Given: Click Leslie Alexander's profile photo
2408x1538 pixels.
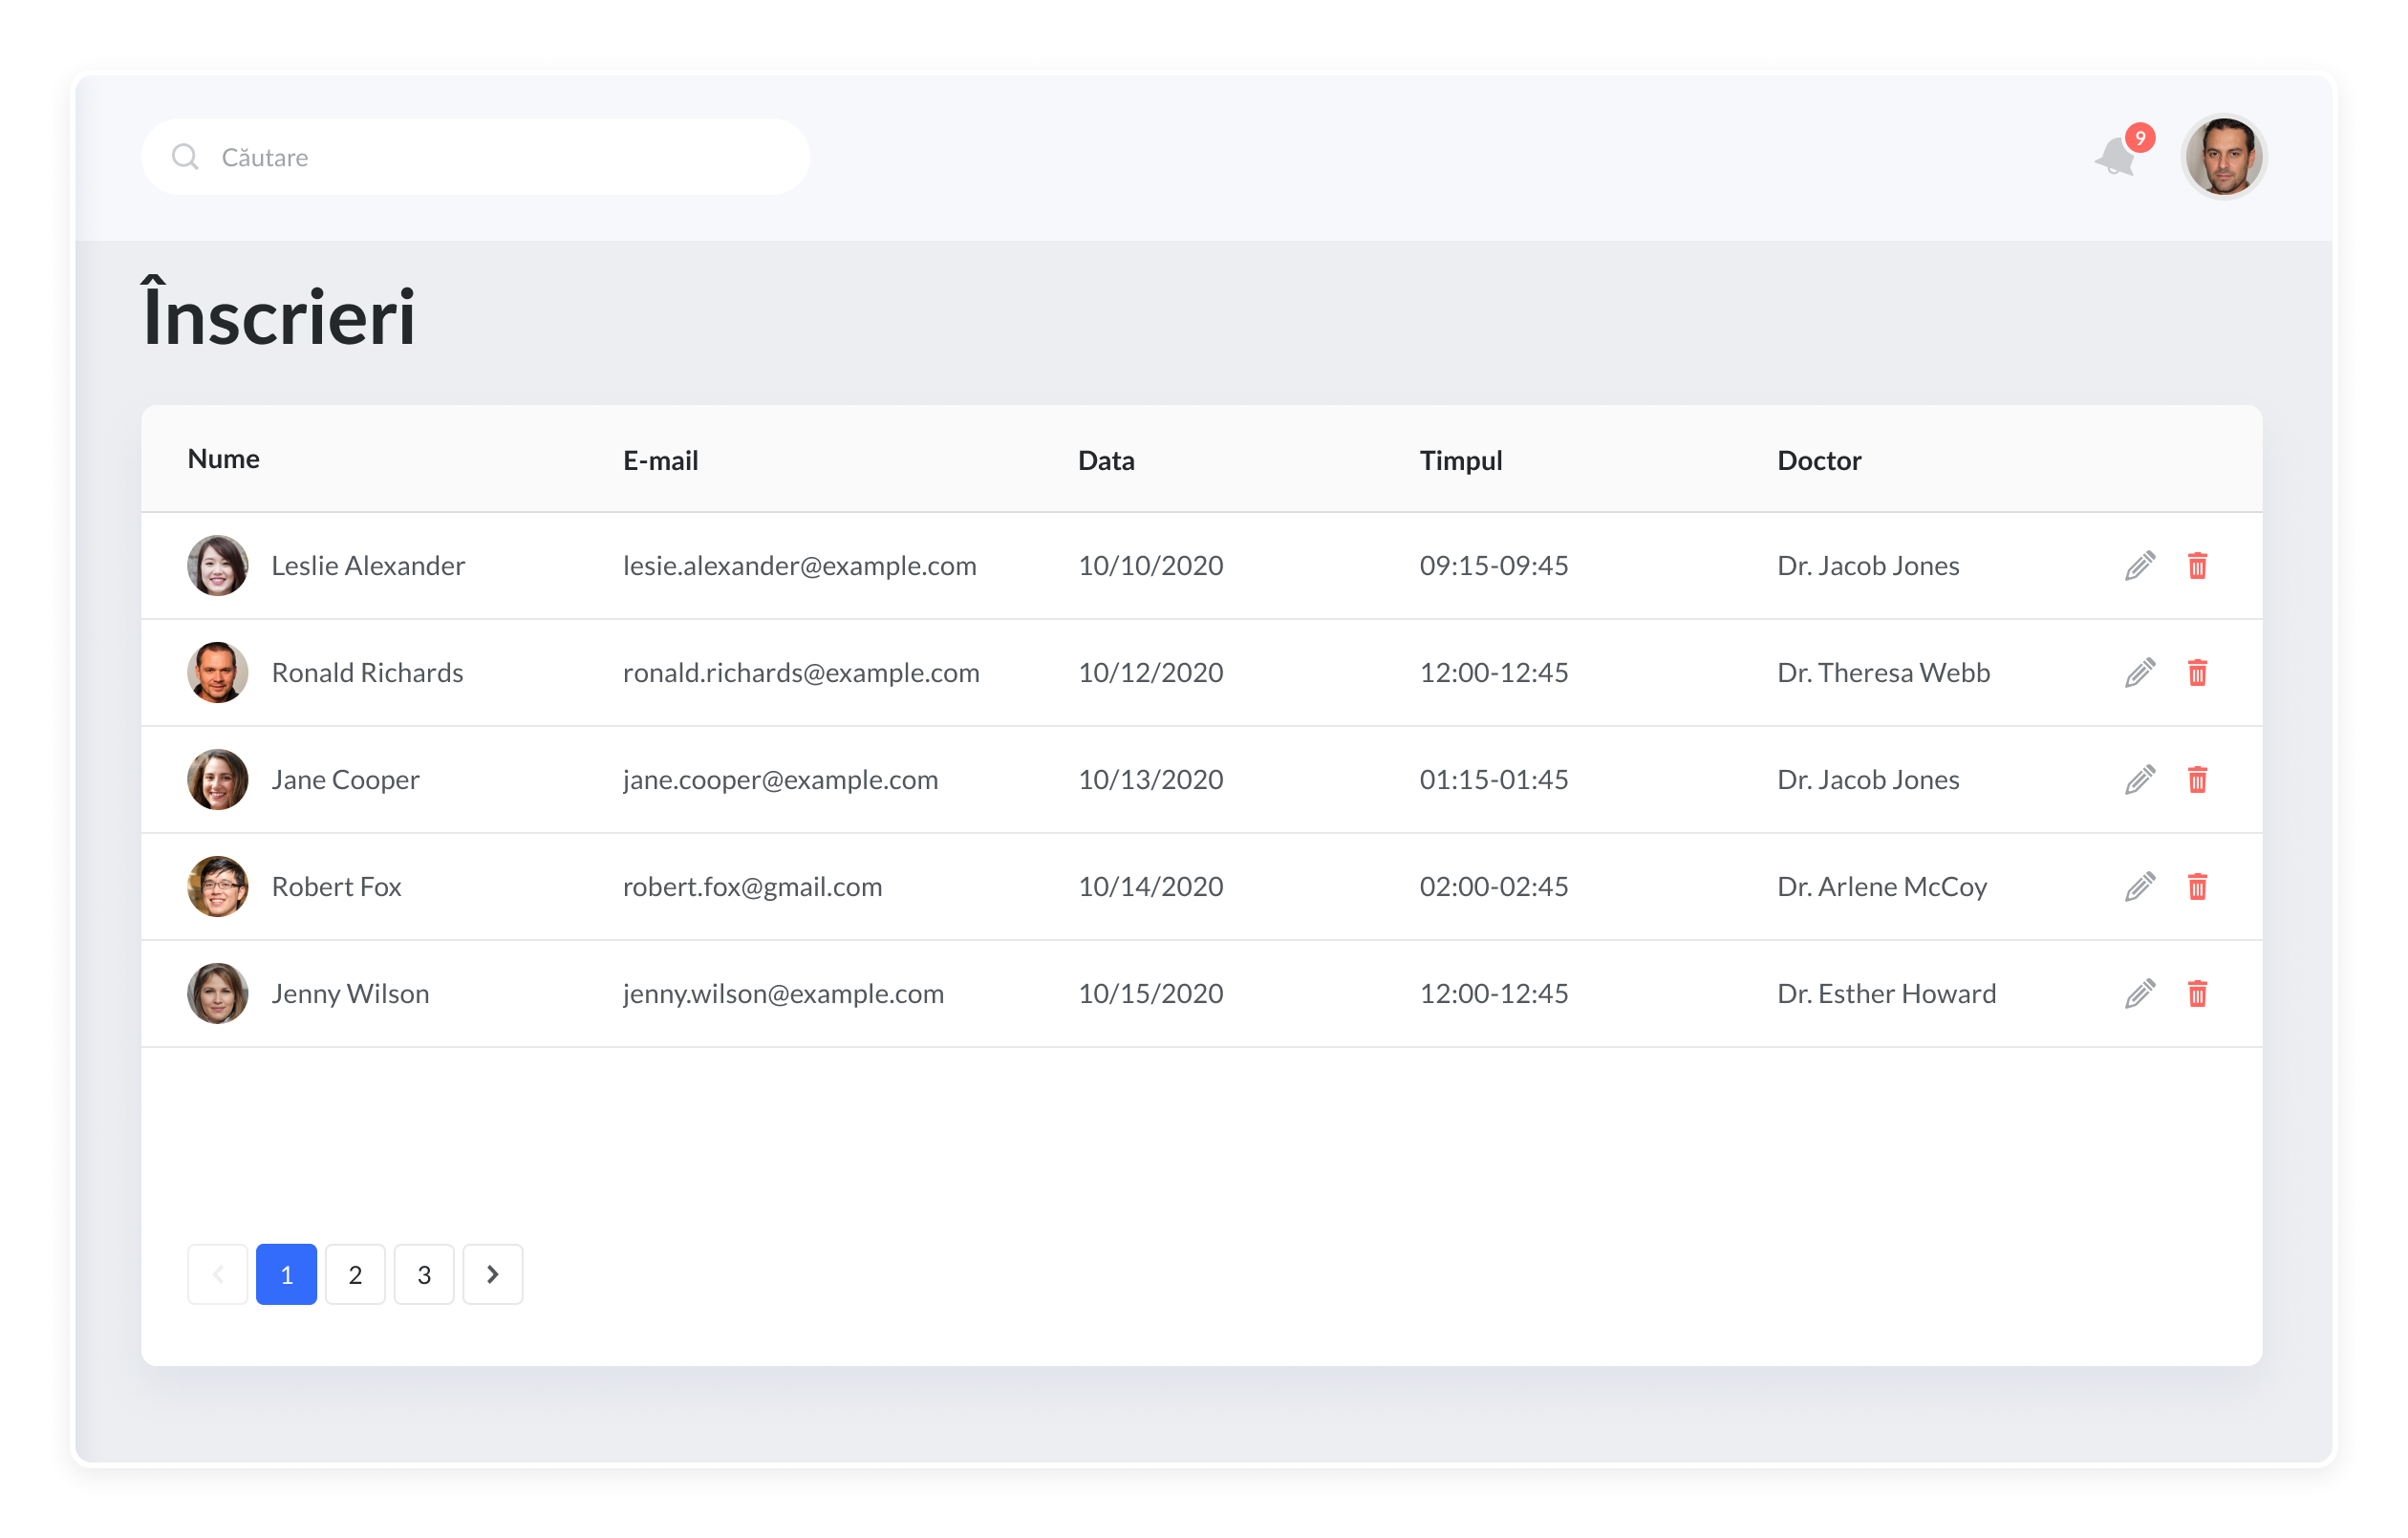Looking at the screenshot, I should (216, 565).
